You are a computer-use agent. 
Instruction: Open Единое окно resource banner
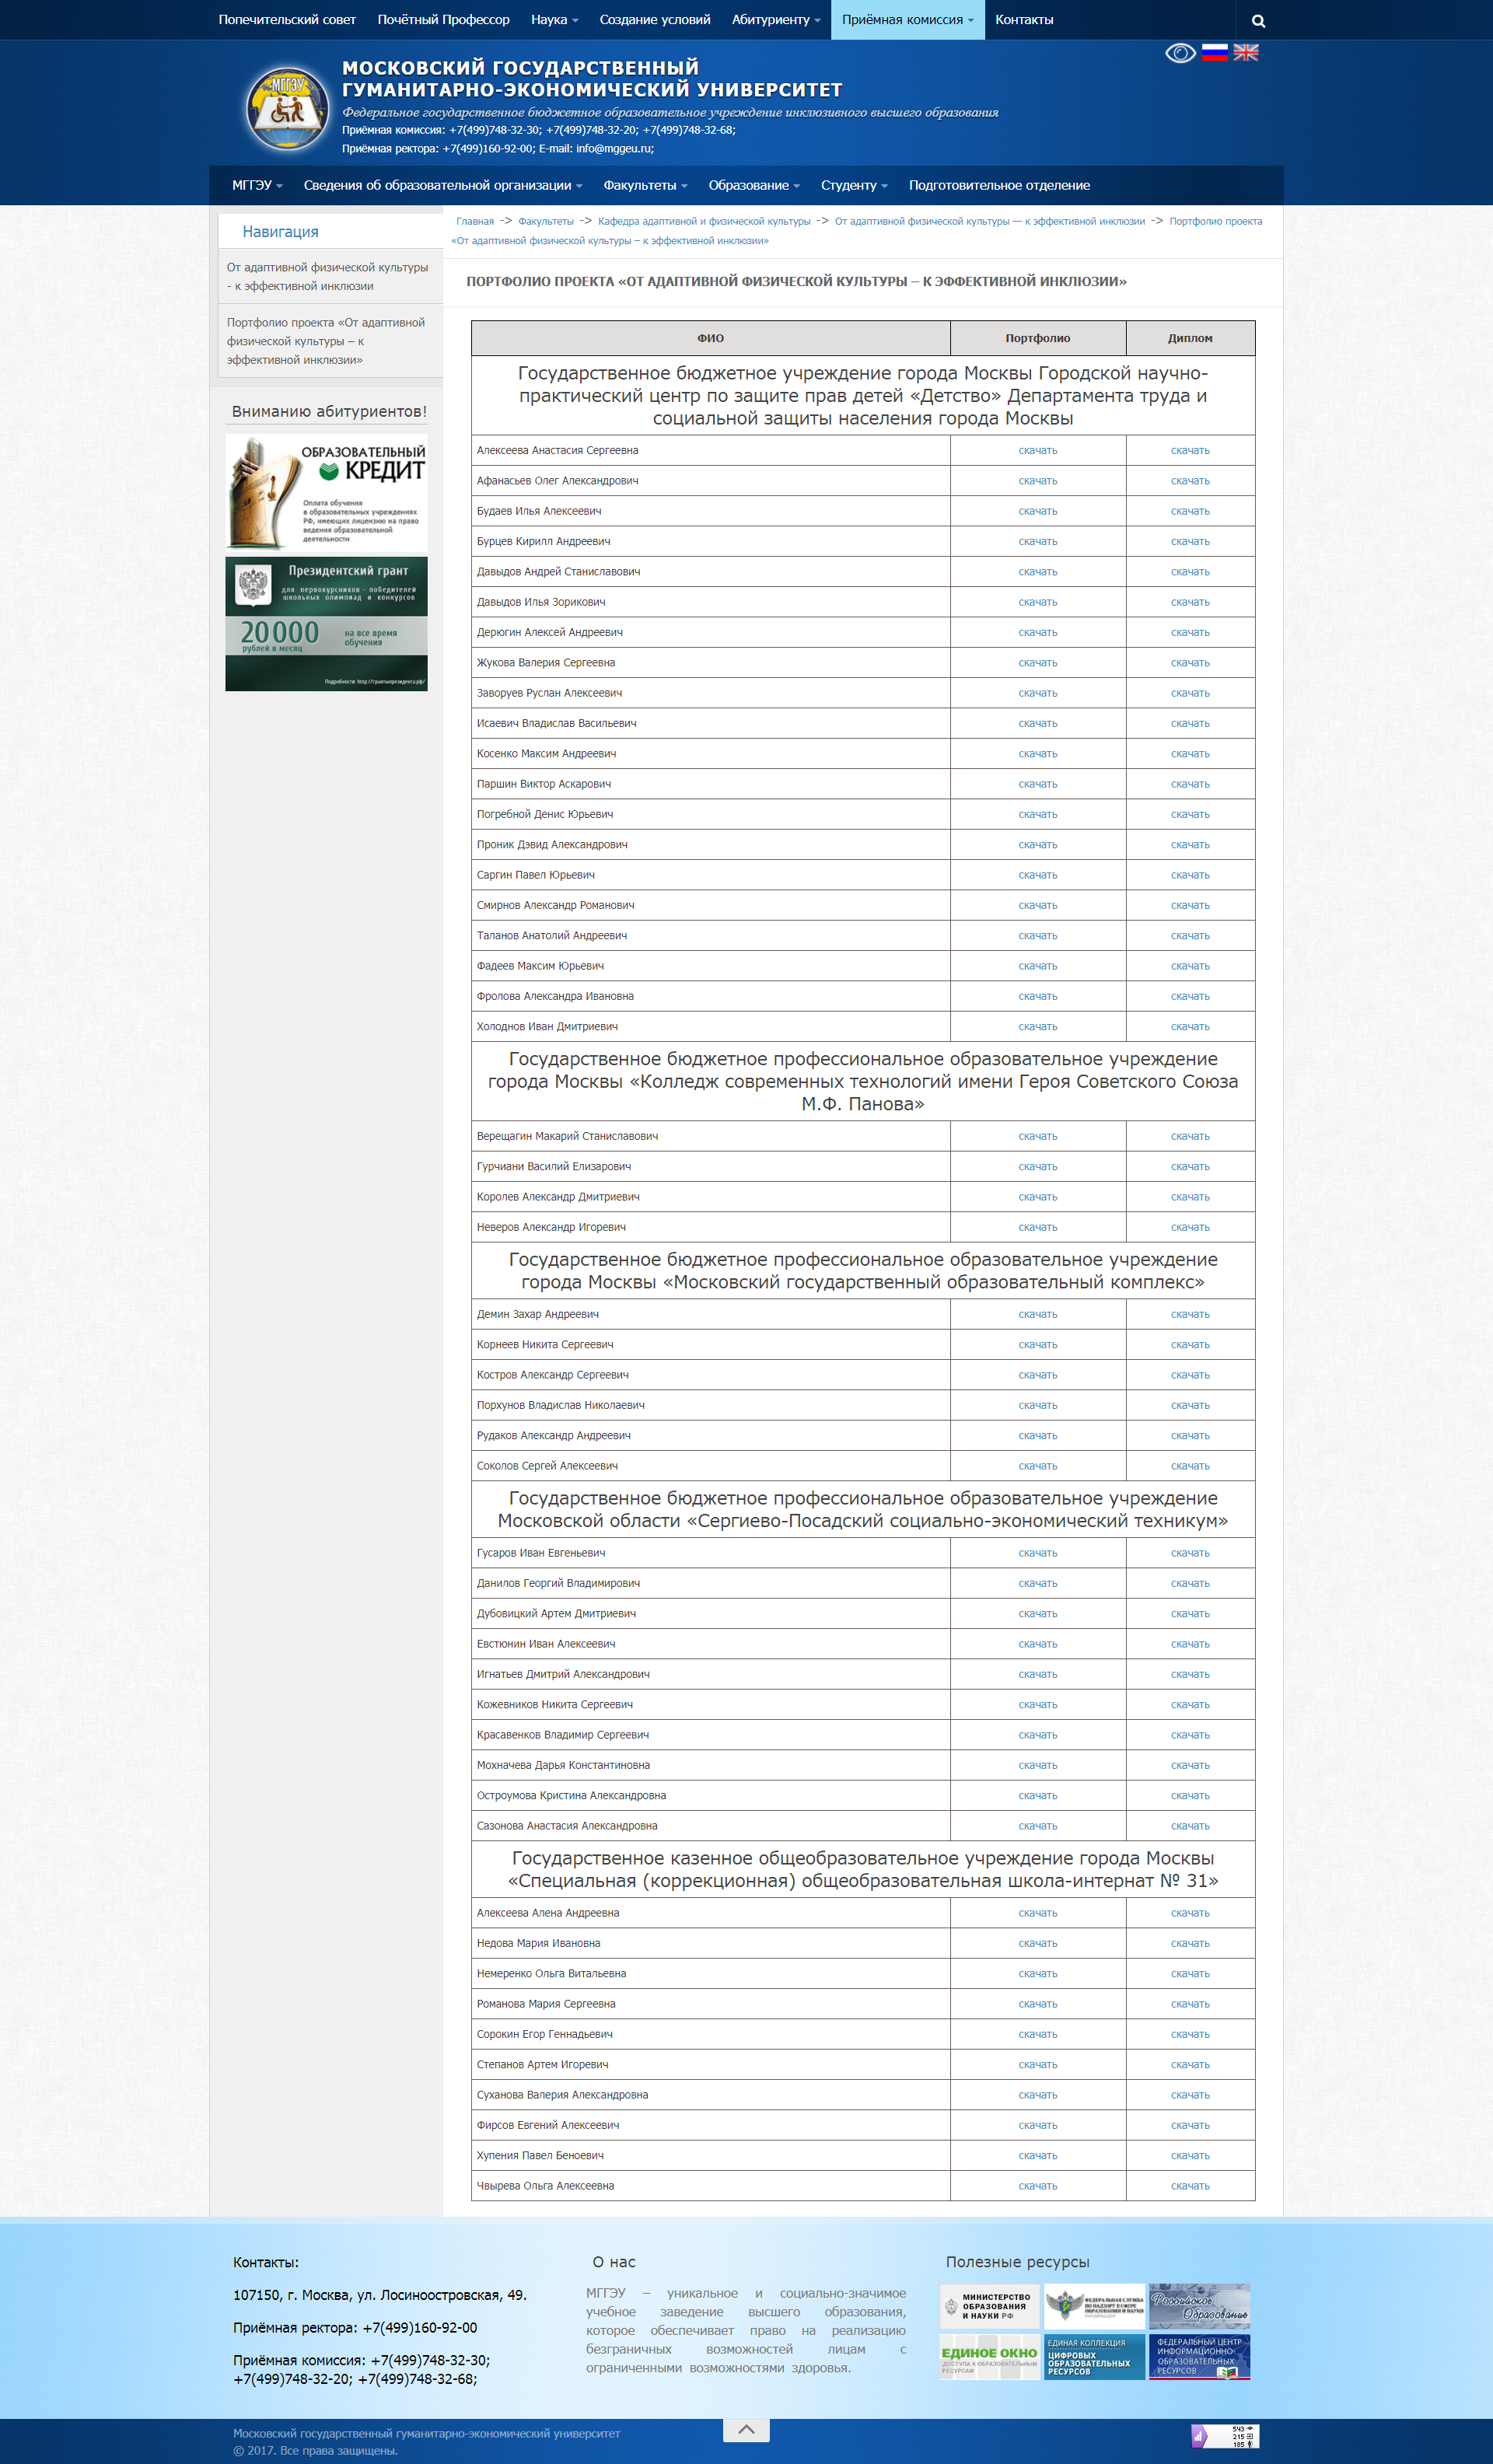point(990,2357)
